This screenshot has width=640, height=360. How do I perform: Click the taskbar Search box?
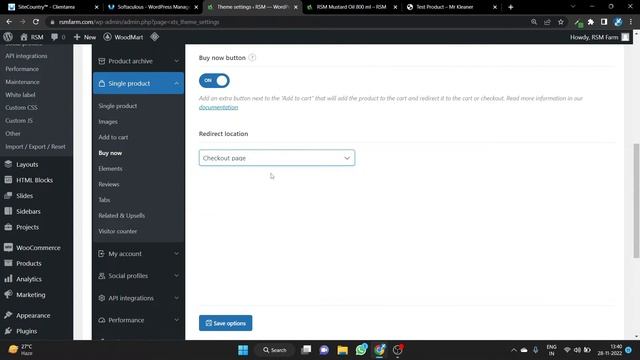point(275,350)
